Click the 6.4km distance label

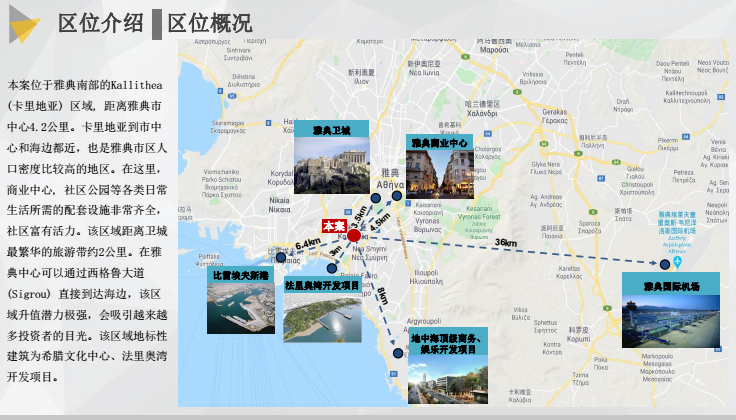click(308, 244)
